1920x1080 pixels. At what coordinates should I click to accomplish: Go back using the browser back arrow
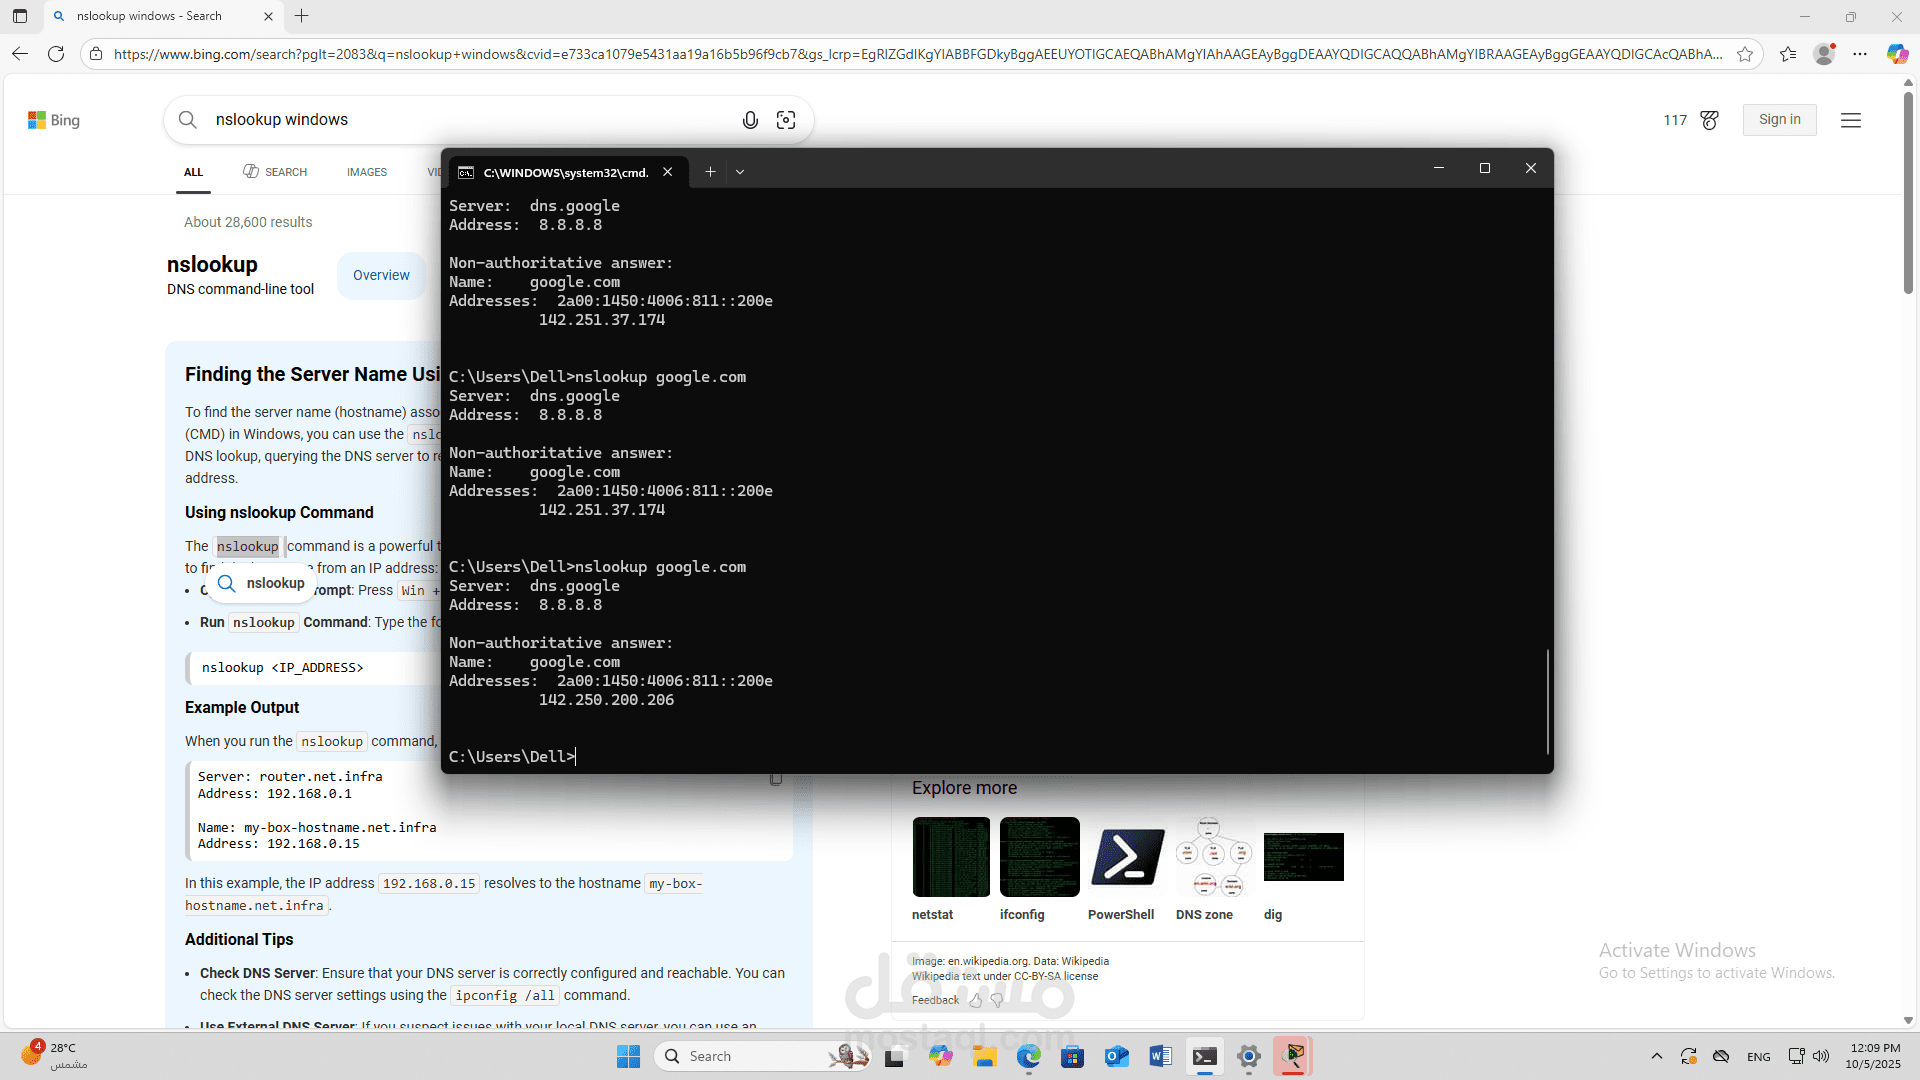click(20, 54)
